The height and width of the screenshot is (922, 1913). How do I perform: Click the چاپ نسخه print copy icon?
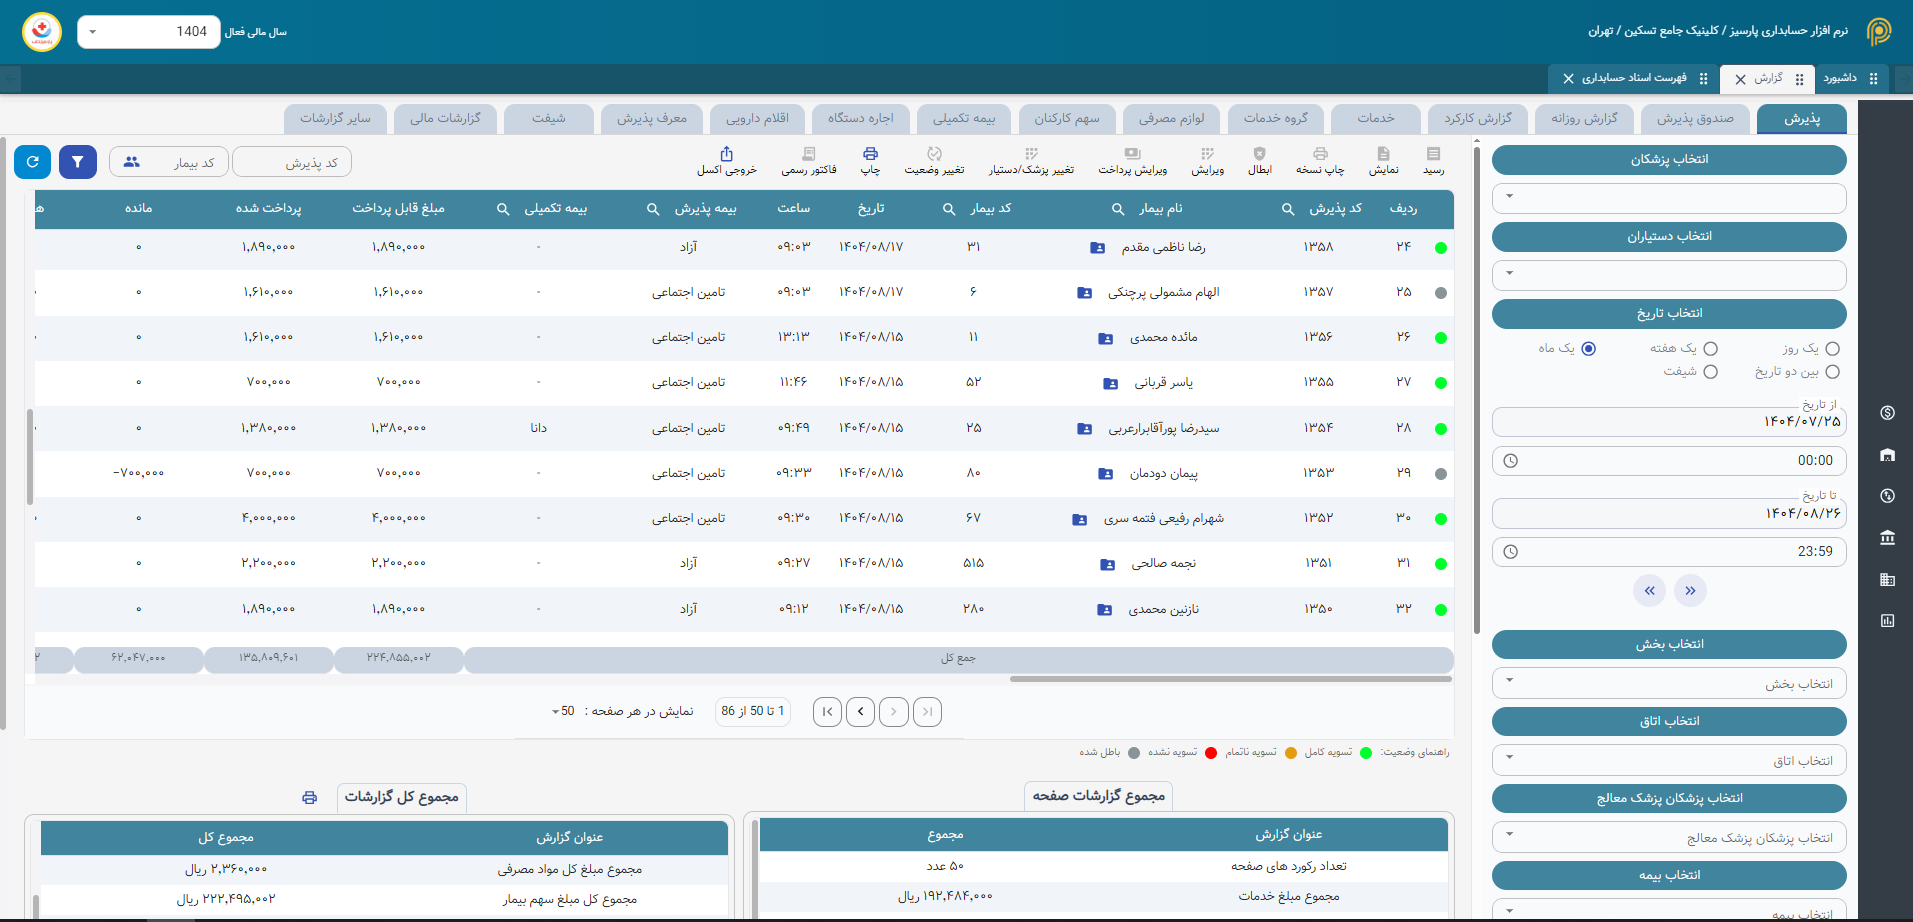pyautogui.click(x=1320, y=154)
